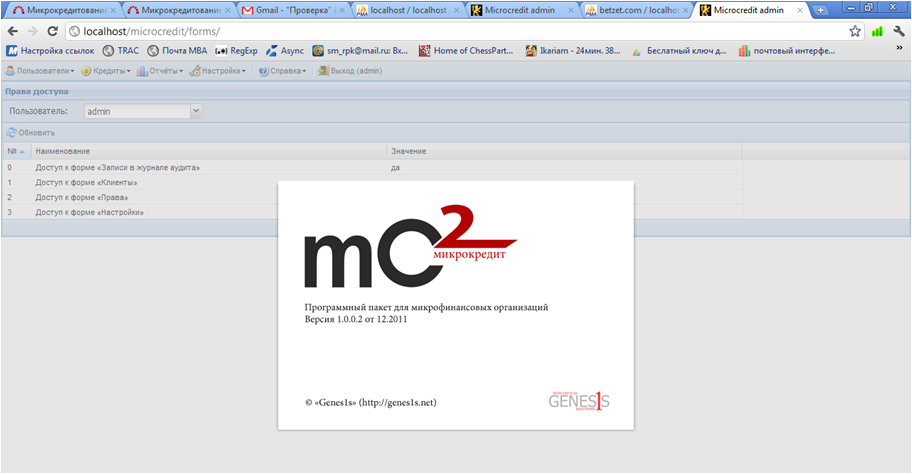Switch to second Микрокредитование tab

pyautogui.click(x=180, y=10)
